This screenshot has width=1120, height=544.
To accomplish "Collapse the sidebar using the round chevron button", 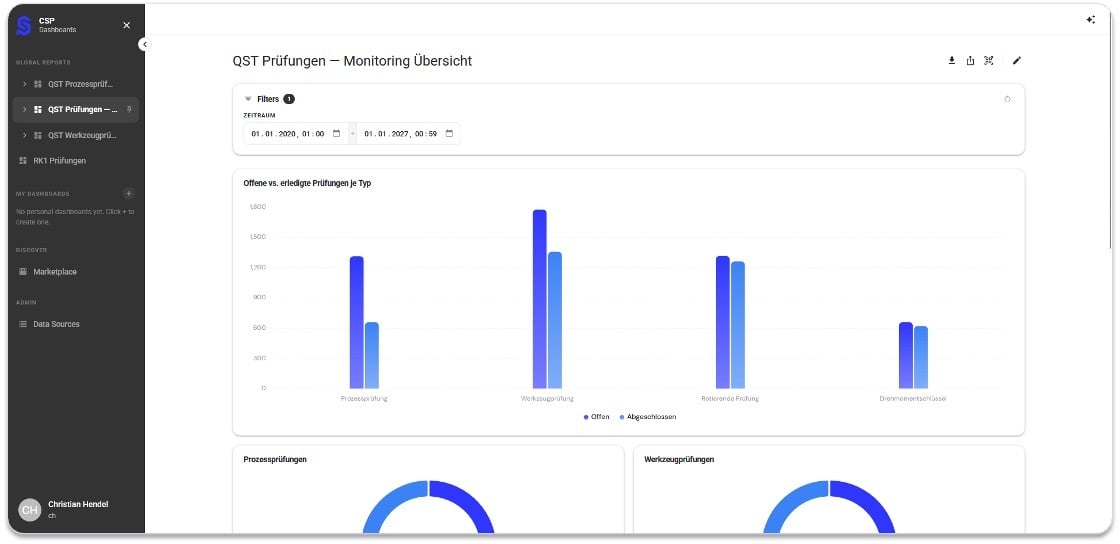I will pyautogui.click(x=144, y=44).
